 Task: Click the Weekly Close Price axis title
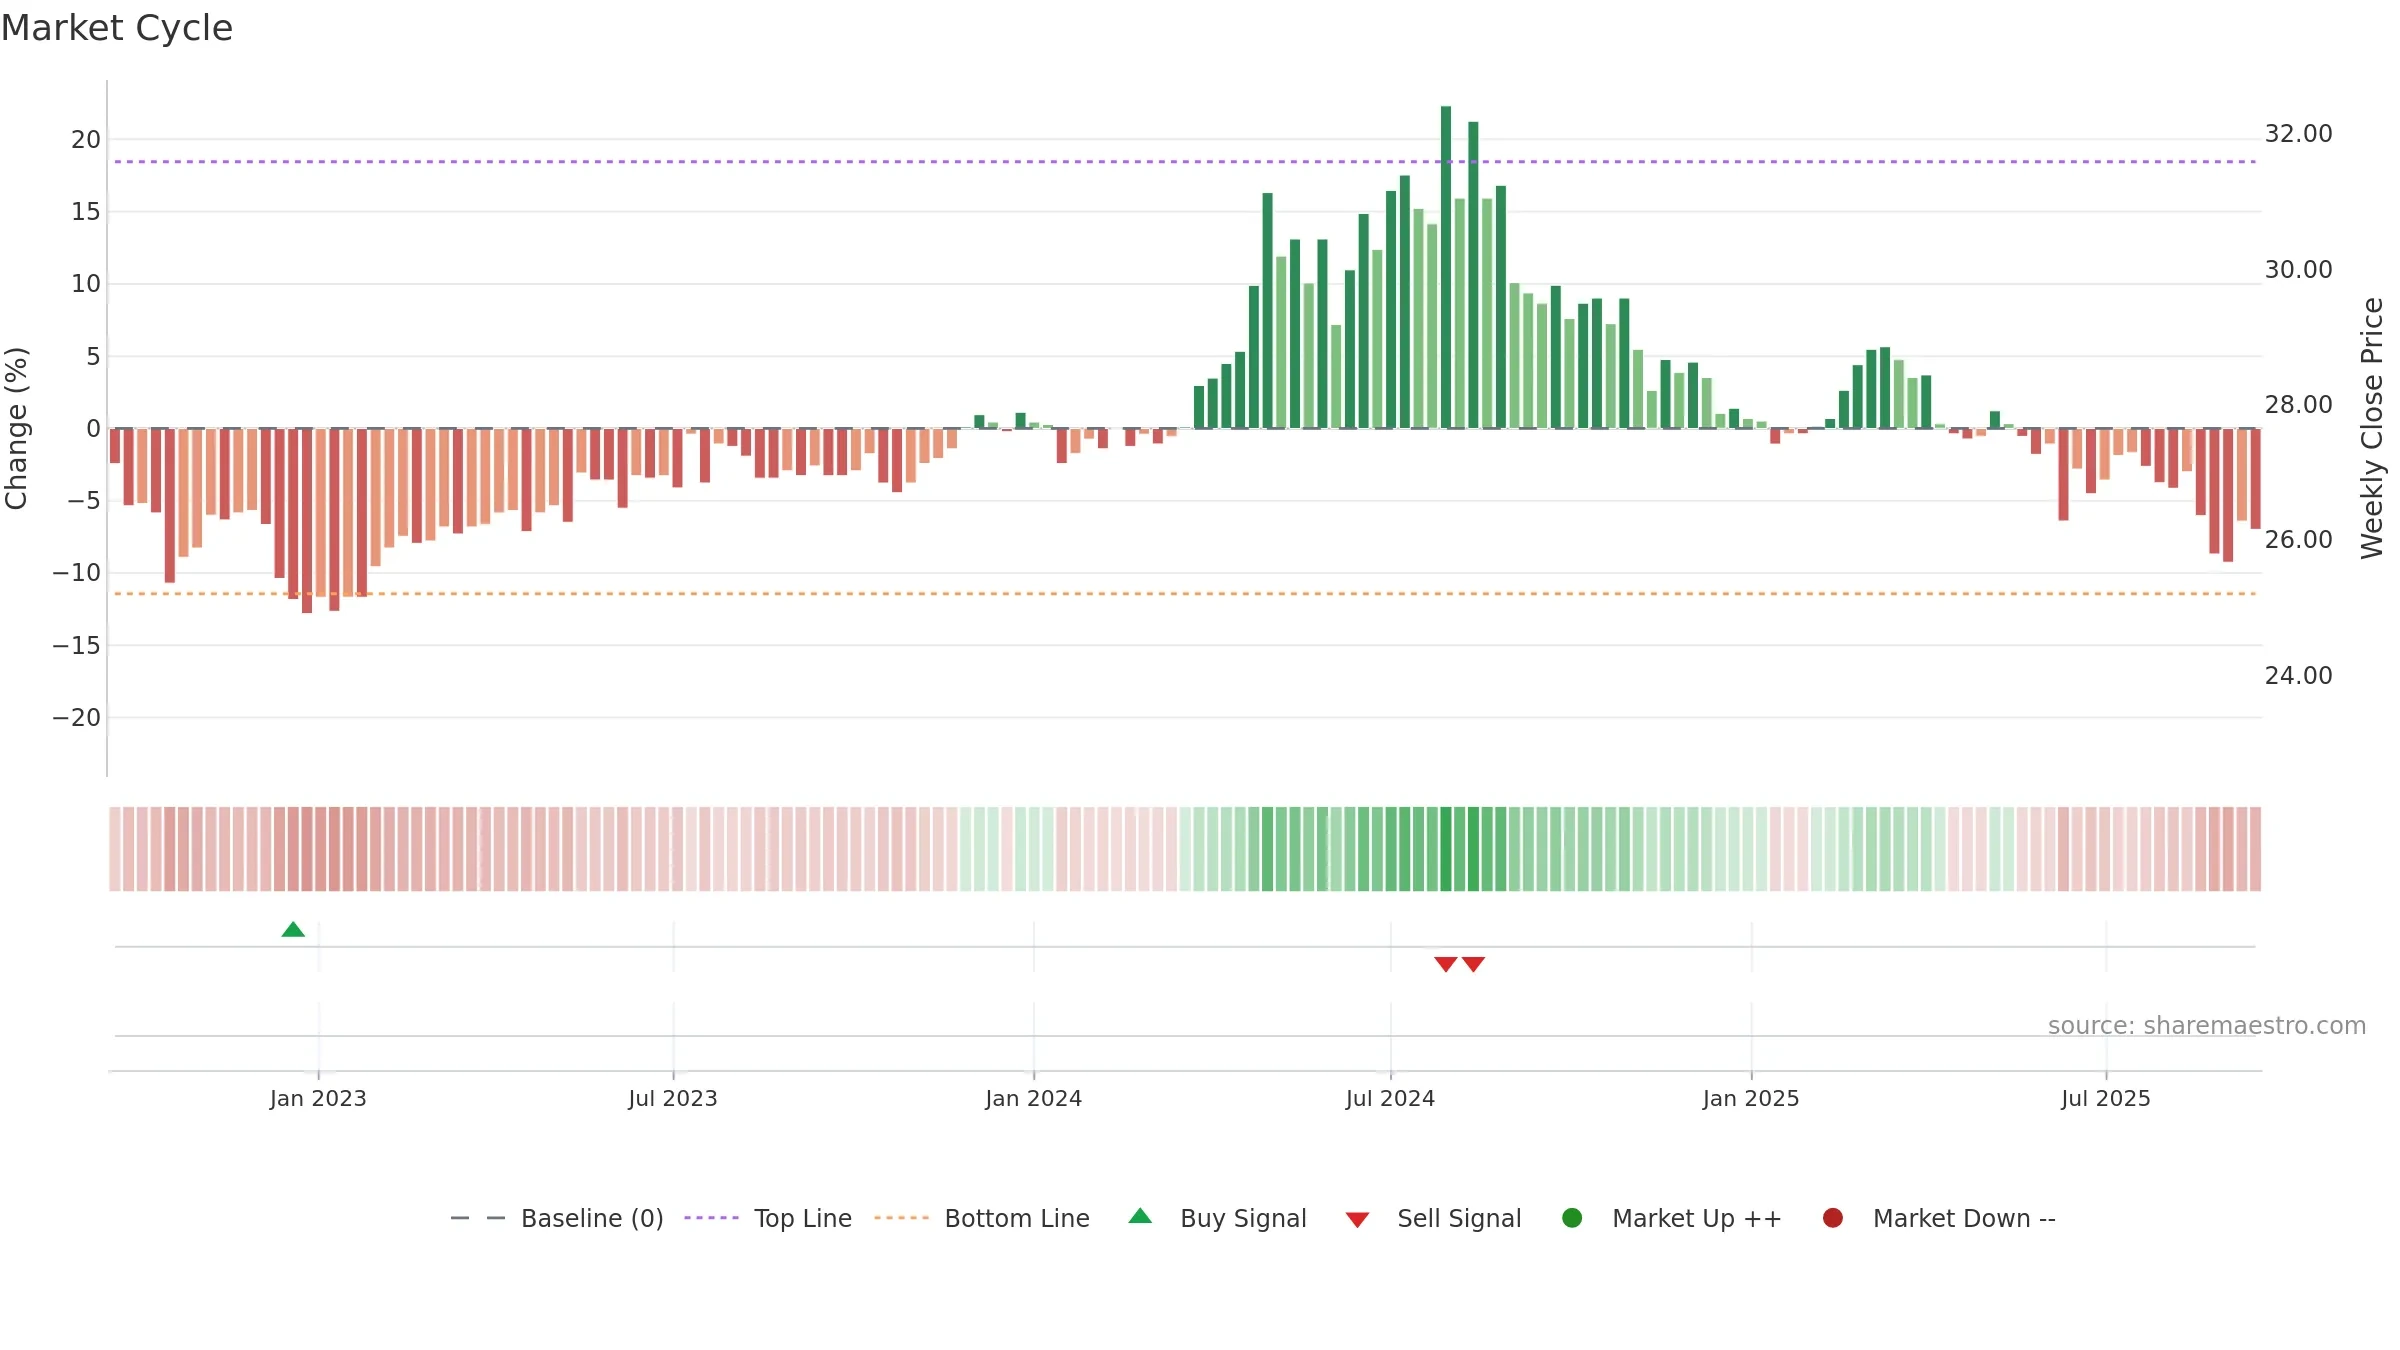tap(2372, 428)
